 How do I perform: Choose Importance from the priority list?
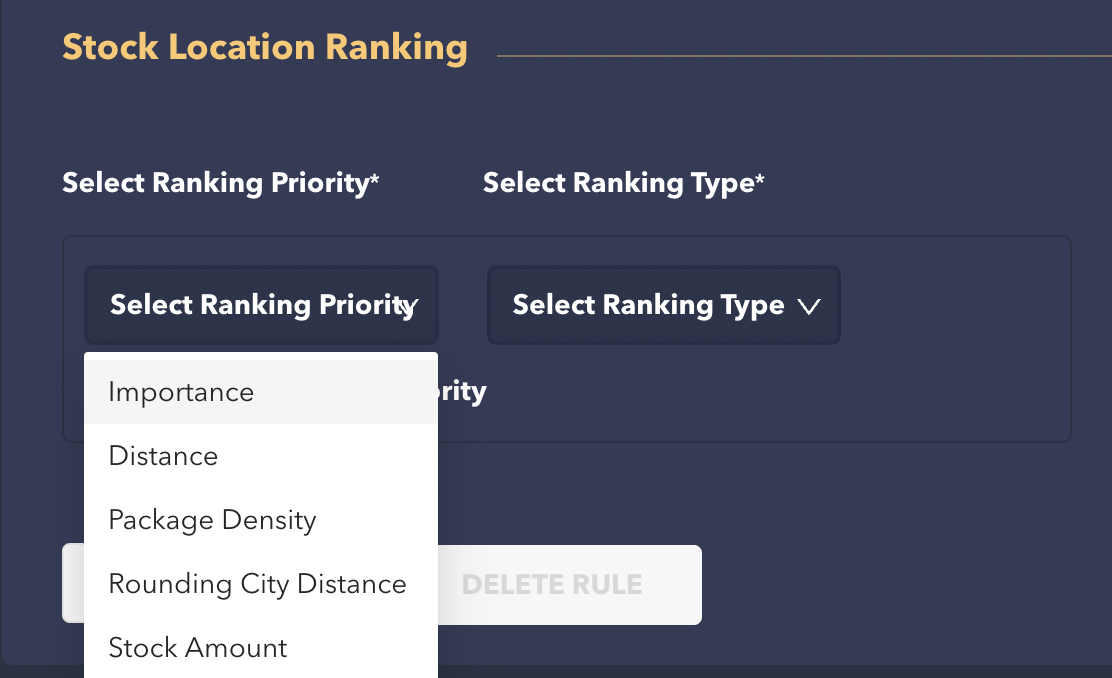pyautogui.click(x=182, y=392)
